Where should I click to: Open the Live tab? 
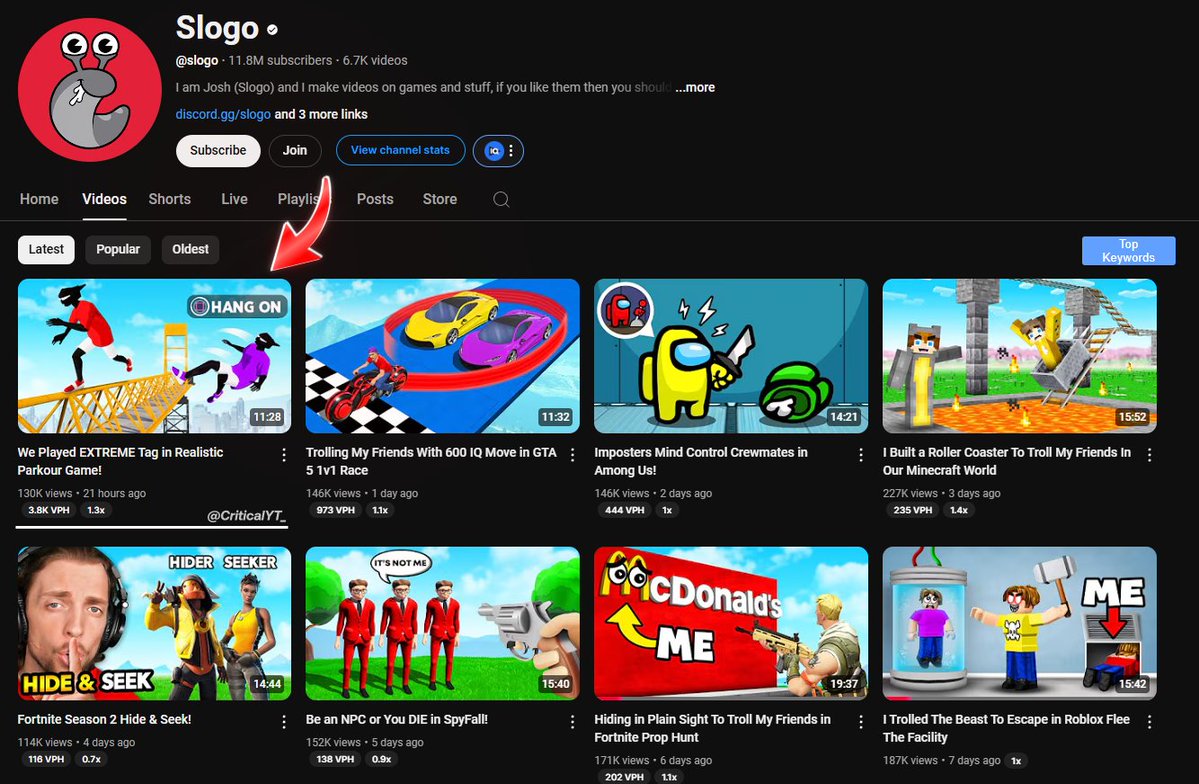coord(234,199)
